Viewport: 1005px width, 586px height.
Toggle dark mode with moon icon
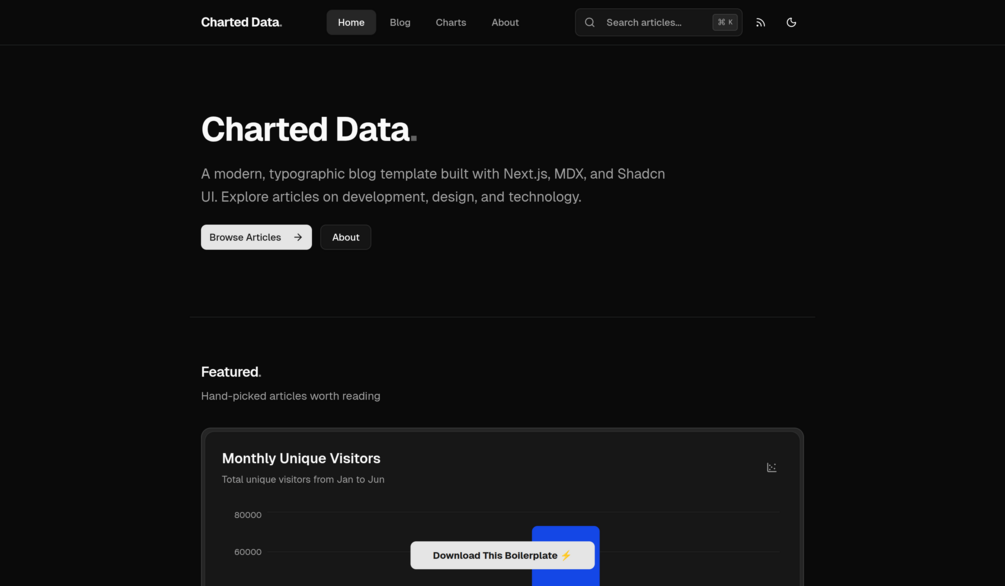coord(791,22)
